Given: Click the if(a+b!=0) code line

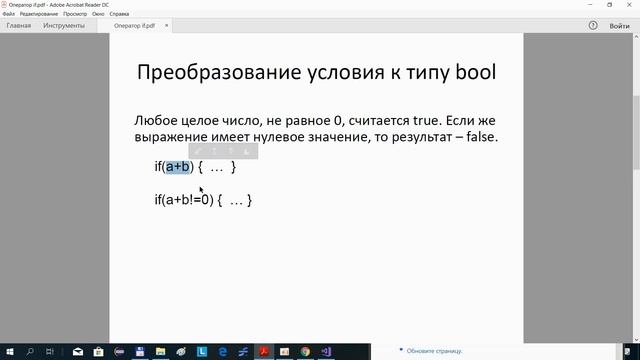Looking at the screenshot, I should pos(203,200).
